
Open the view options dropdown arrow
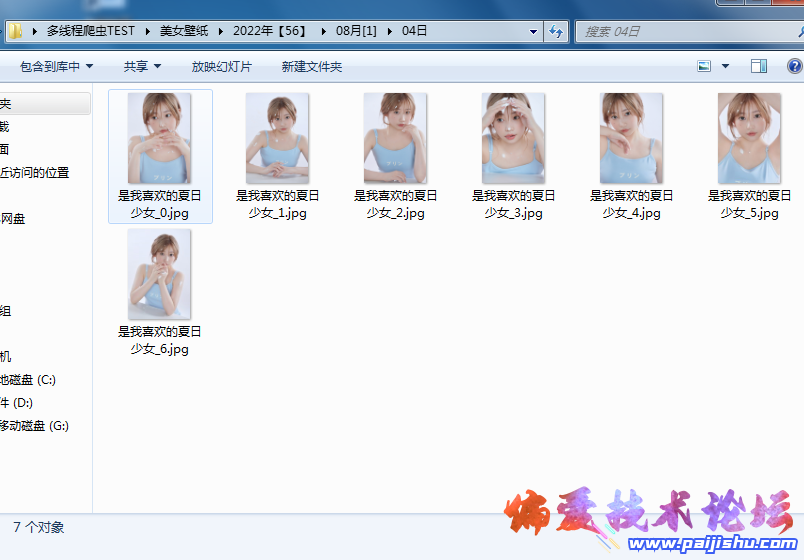point(725,67)
